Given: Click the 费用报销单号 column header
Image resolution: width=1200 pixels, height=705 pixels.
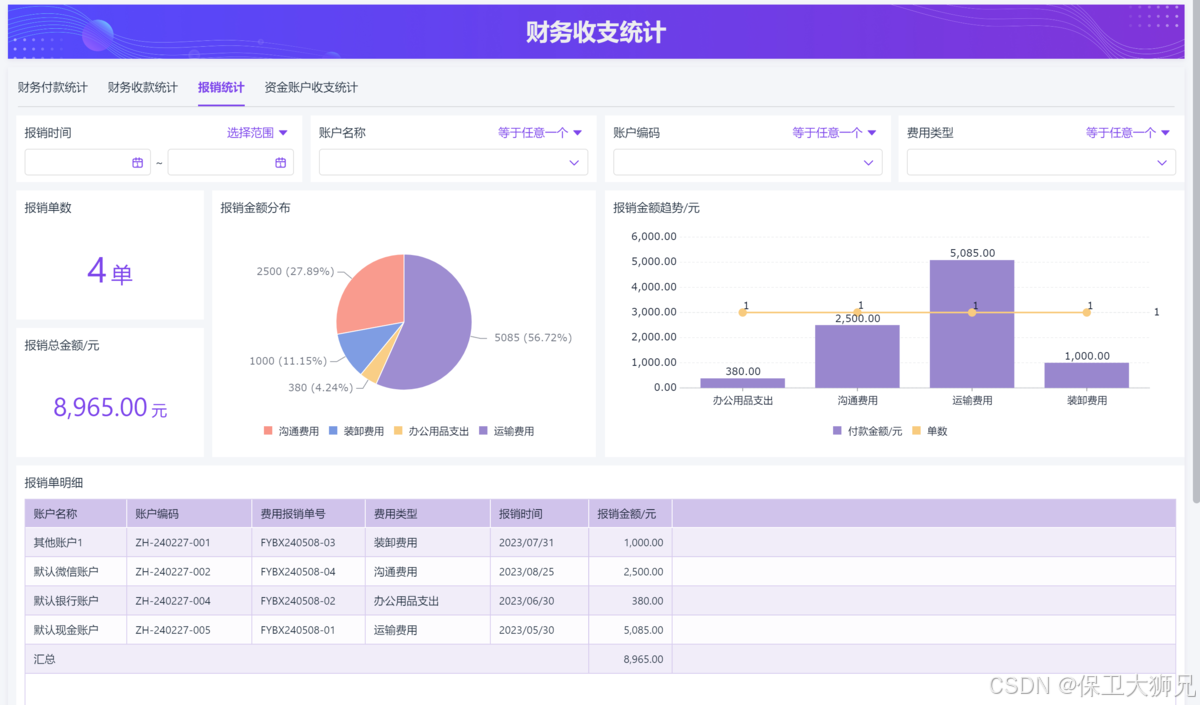Looking at the screenshot, I should [309, 514].
